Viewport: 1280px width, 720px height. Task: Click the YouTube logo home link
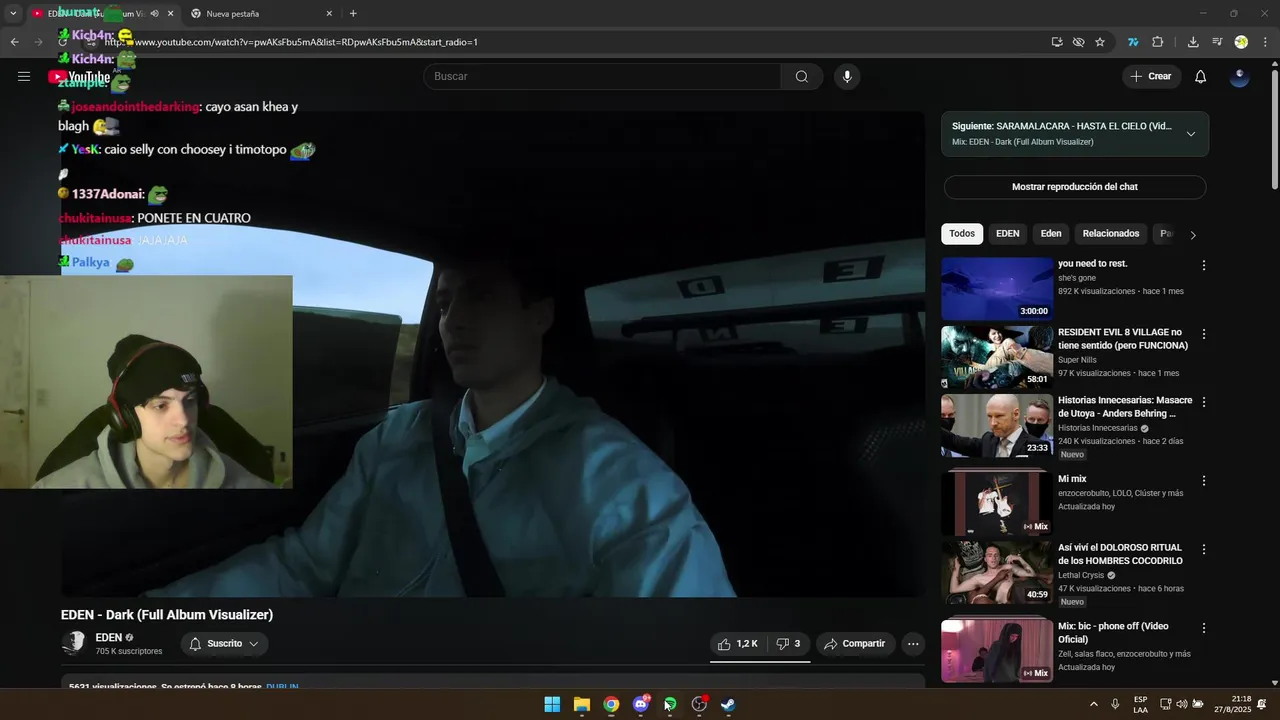[x=79, y=77]
